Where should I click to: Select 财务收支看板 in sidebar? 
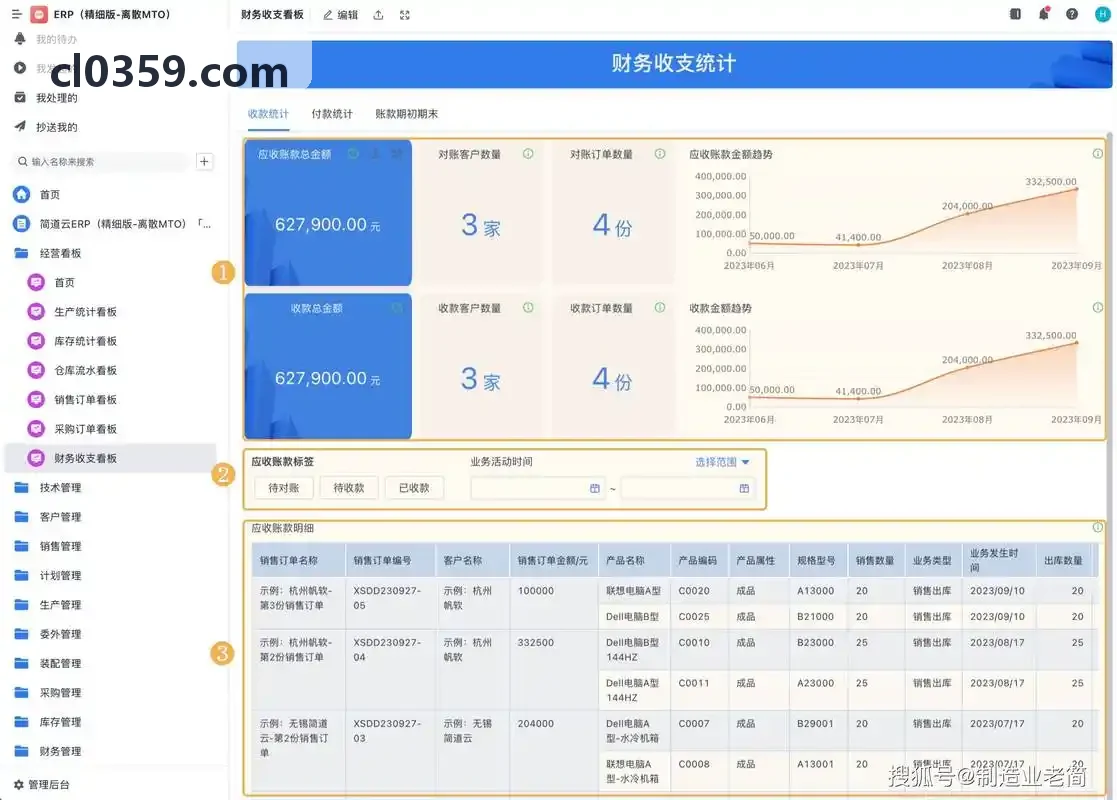(111, 457)
